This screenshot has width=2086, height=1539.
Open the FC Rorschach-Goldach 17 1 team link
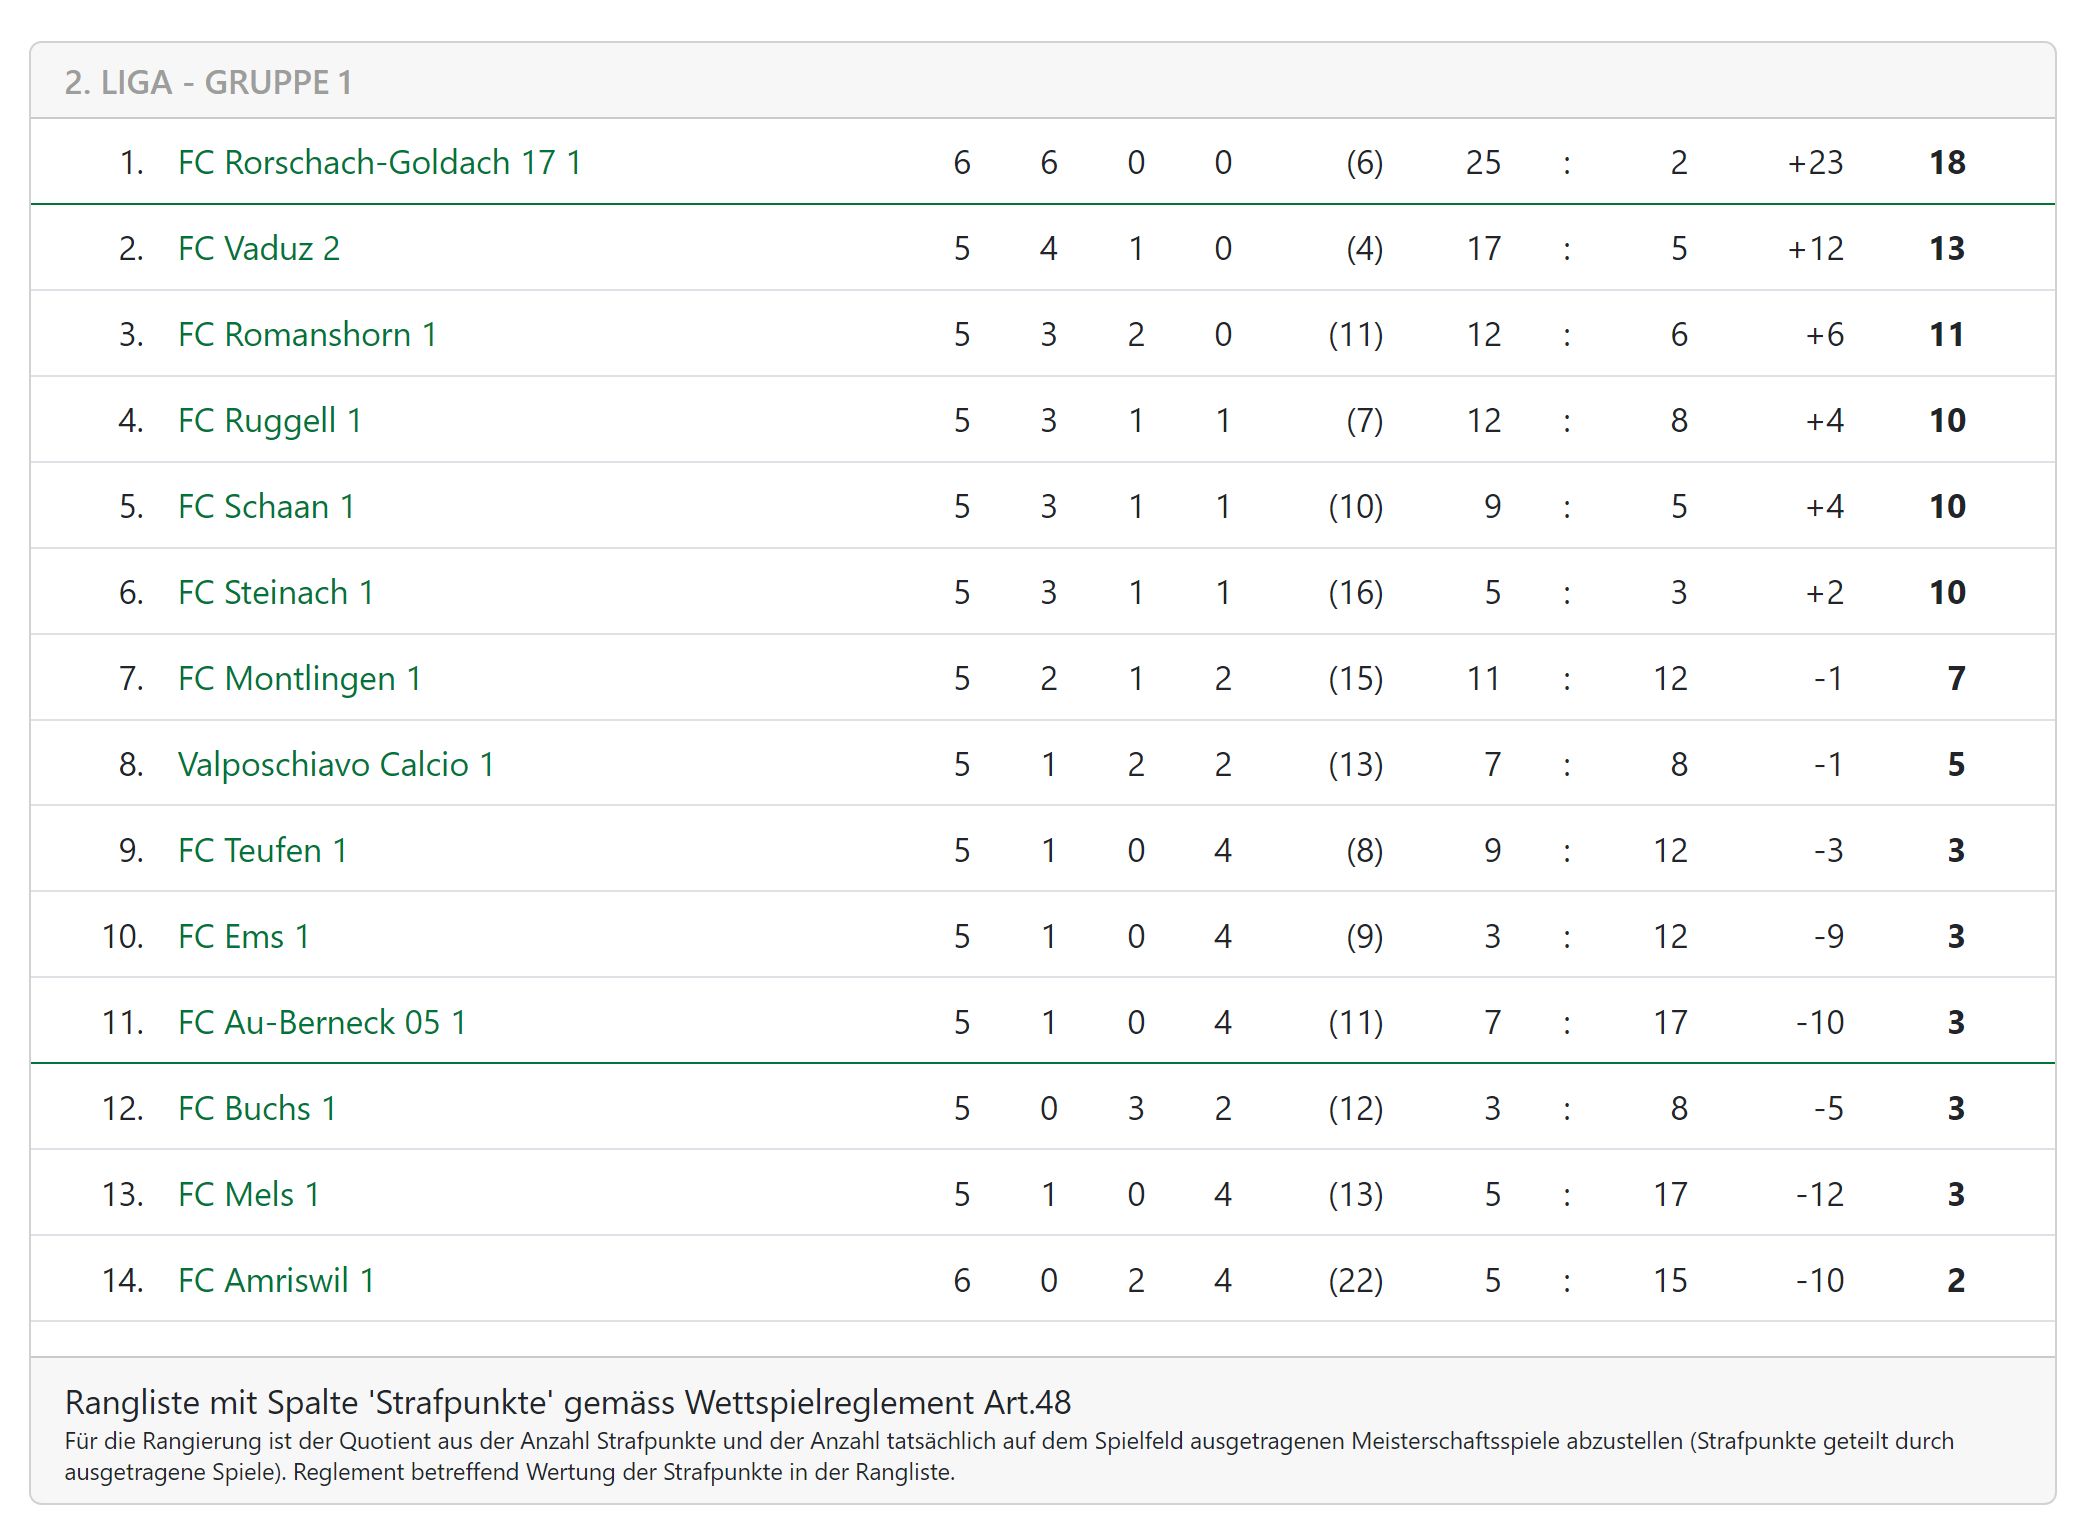pos(379,162)
